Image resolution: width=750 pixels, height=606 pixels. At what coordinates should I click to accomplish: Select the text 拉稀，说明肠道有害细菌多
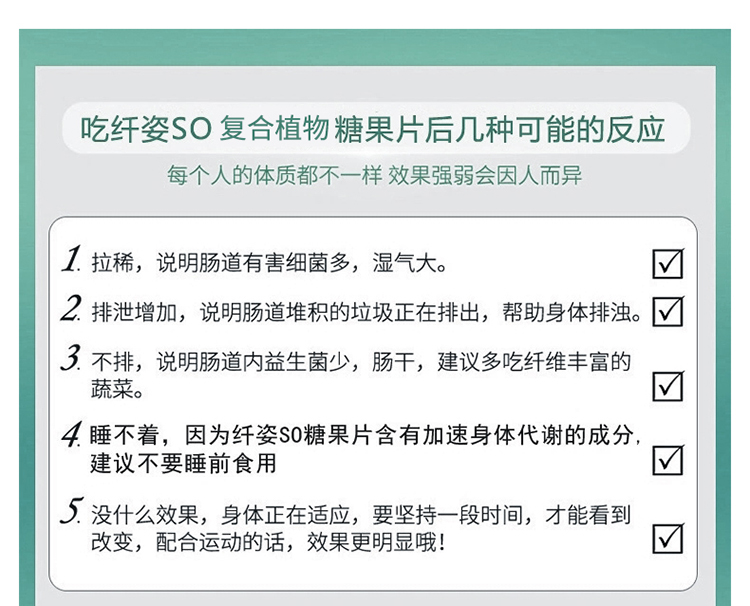click(221, 263)
